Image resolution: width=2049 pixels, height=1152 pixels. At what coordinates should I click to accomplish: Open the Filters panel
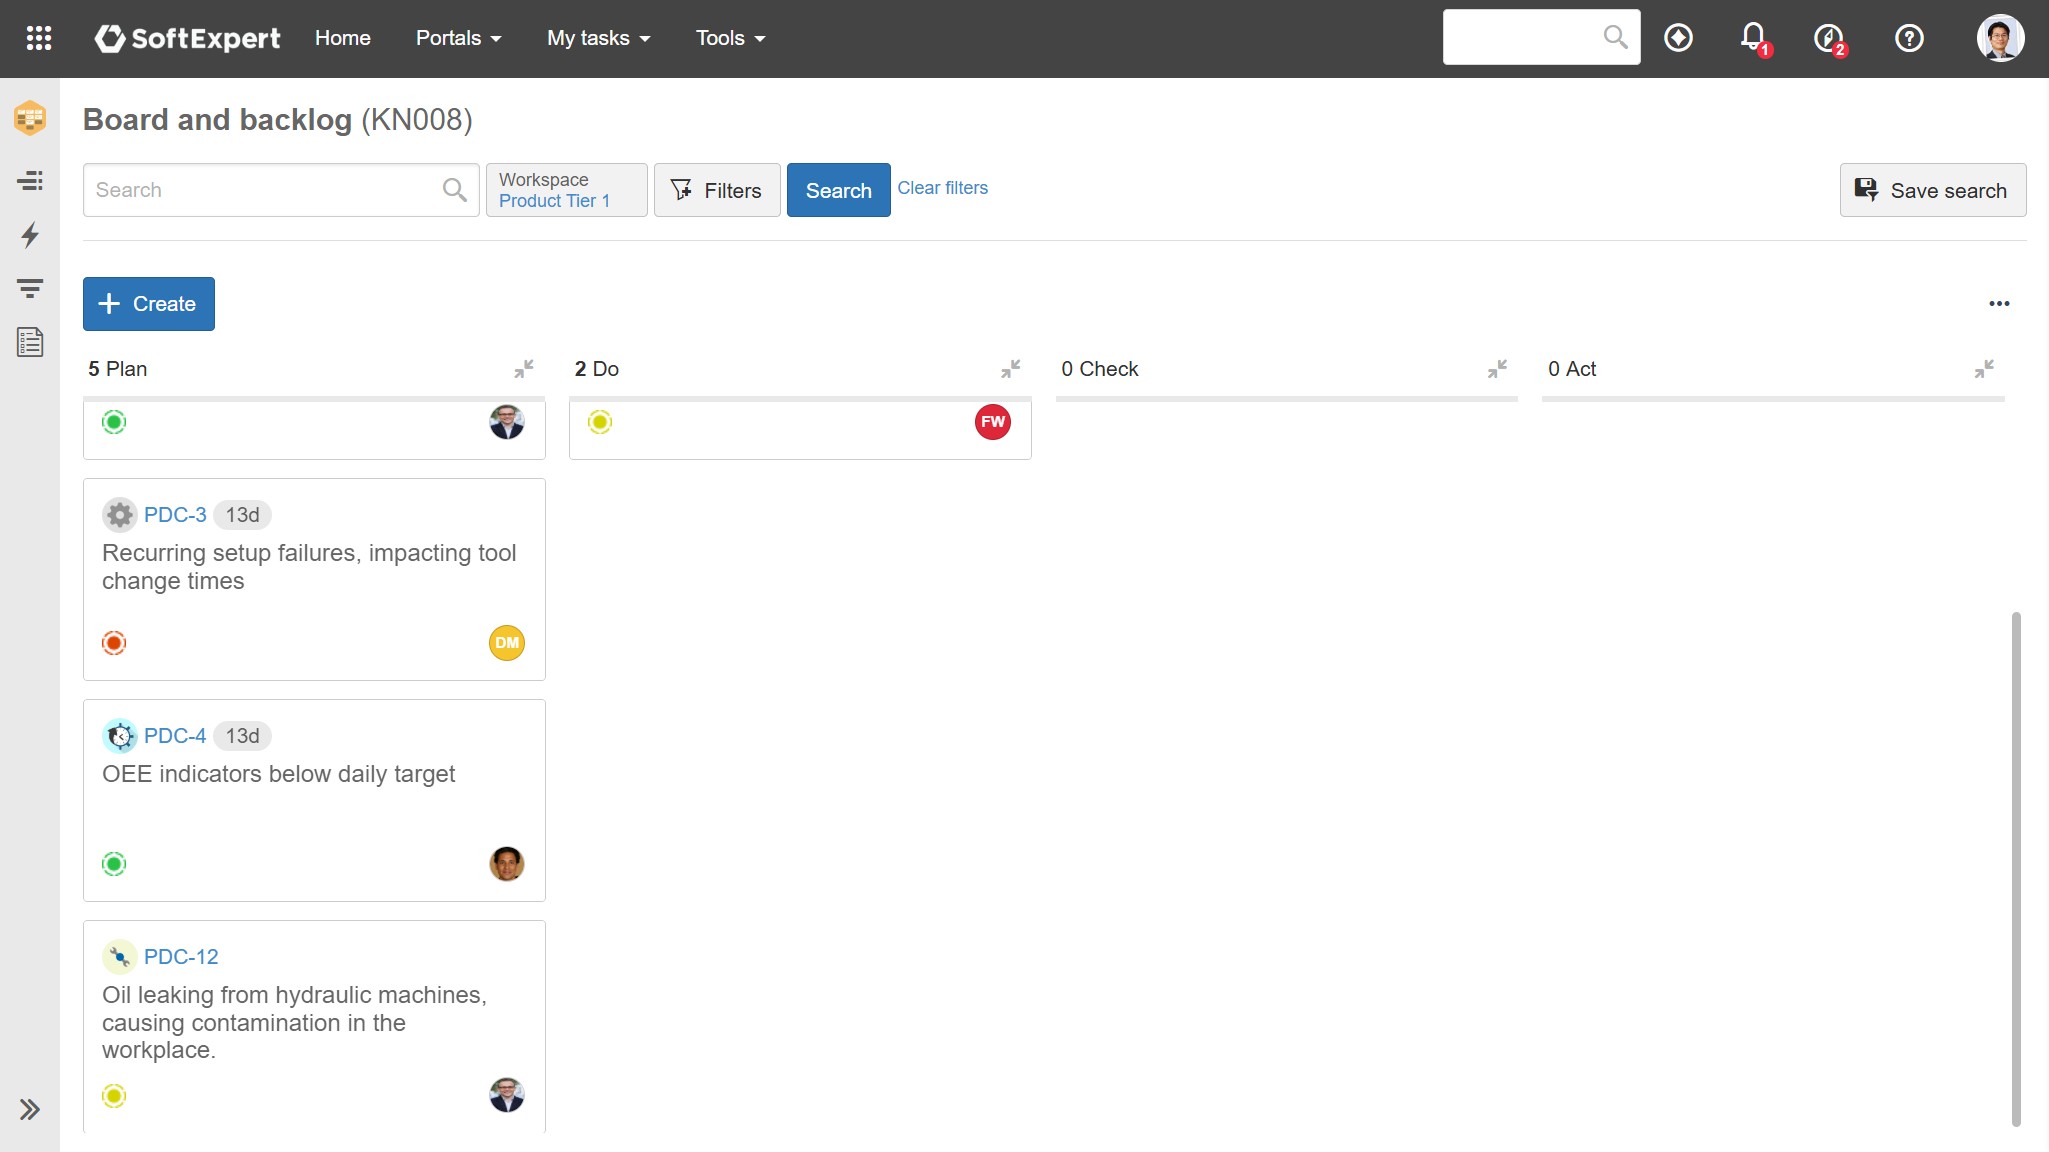pos(717,190)
